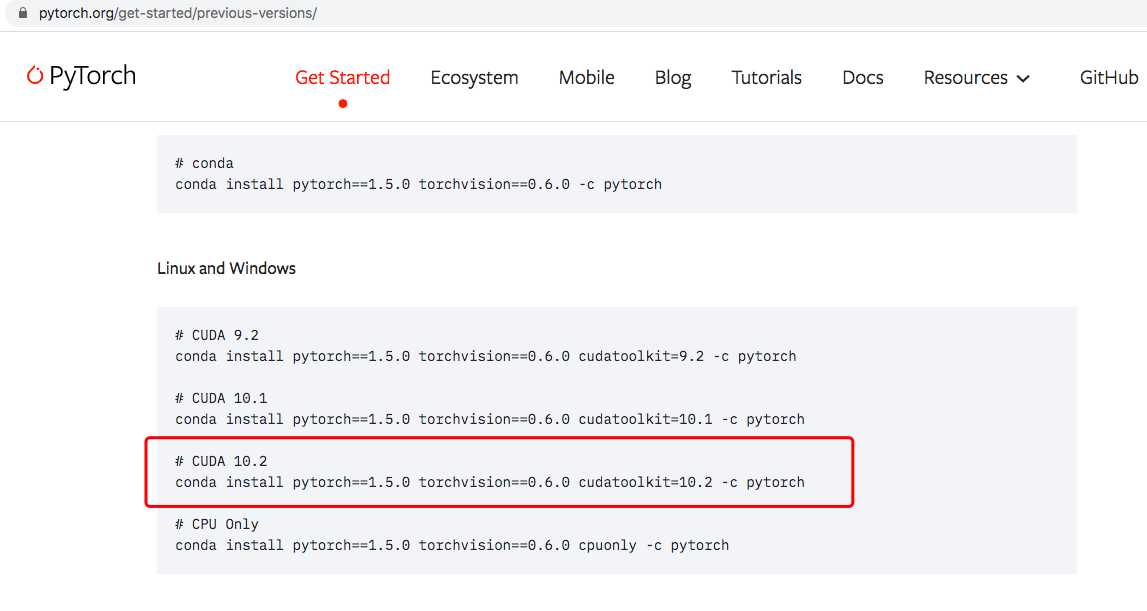Click the conda install command ending '-c pytorch' without cudatoolkit
Screen dimensions: 1147x611
(418, 184)
